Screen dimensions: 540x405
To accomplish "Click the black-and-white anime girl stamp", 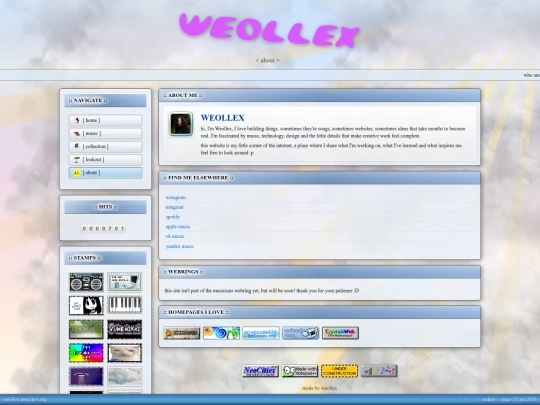I will (86, 305).
